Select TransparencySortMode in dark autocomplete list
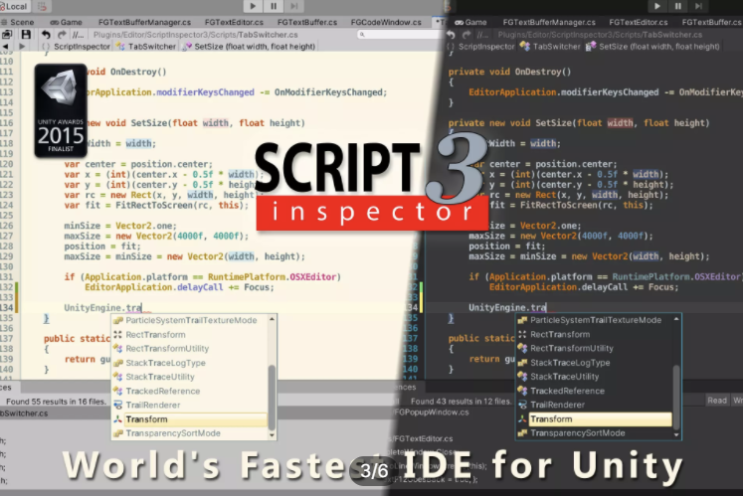Screen dimensions: 743x496 click(595, 433)
